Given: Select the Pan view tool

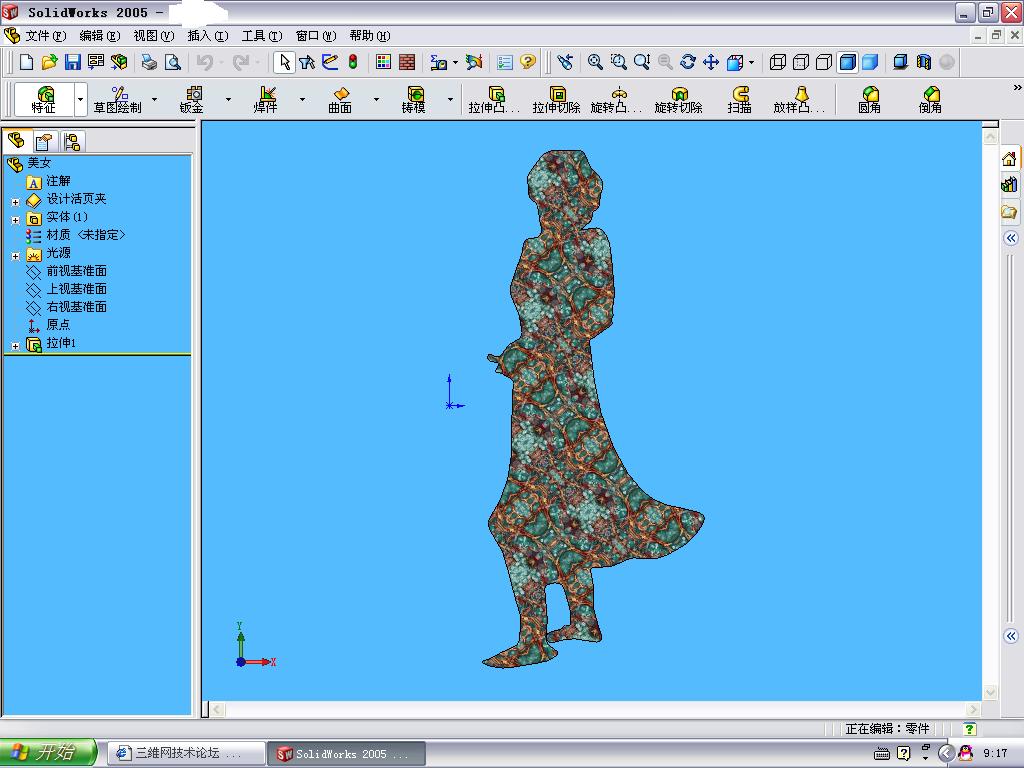Looking at the screenshot, I should tap(711, 62).
